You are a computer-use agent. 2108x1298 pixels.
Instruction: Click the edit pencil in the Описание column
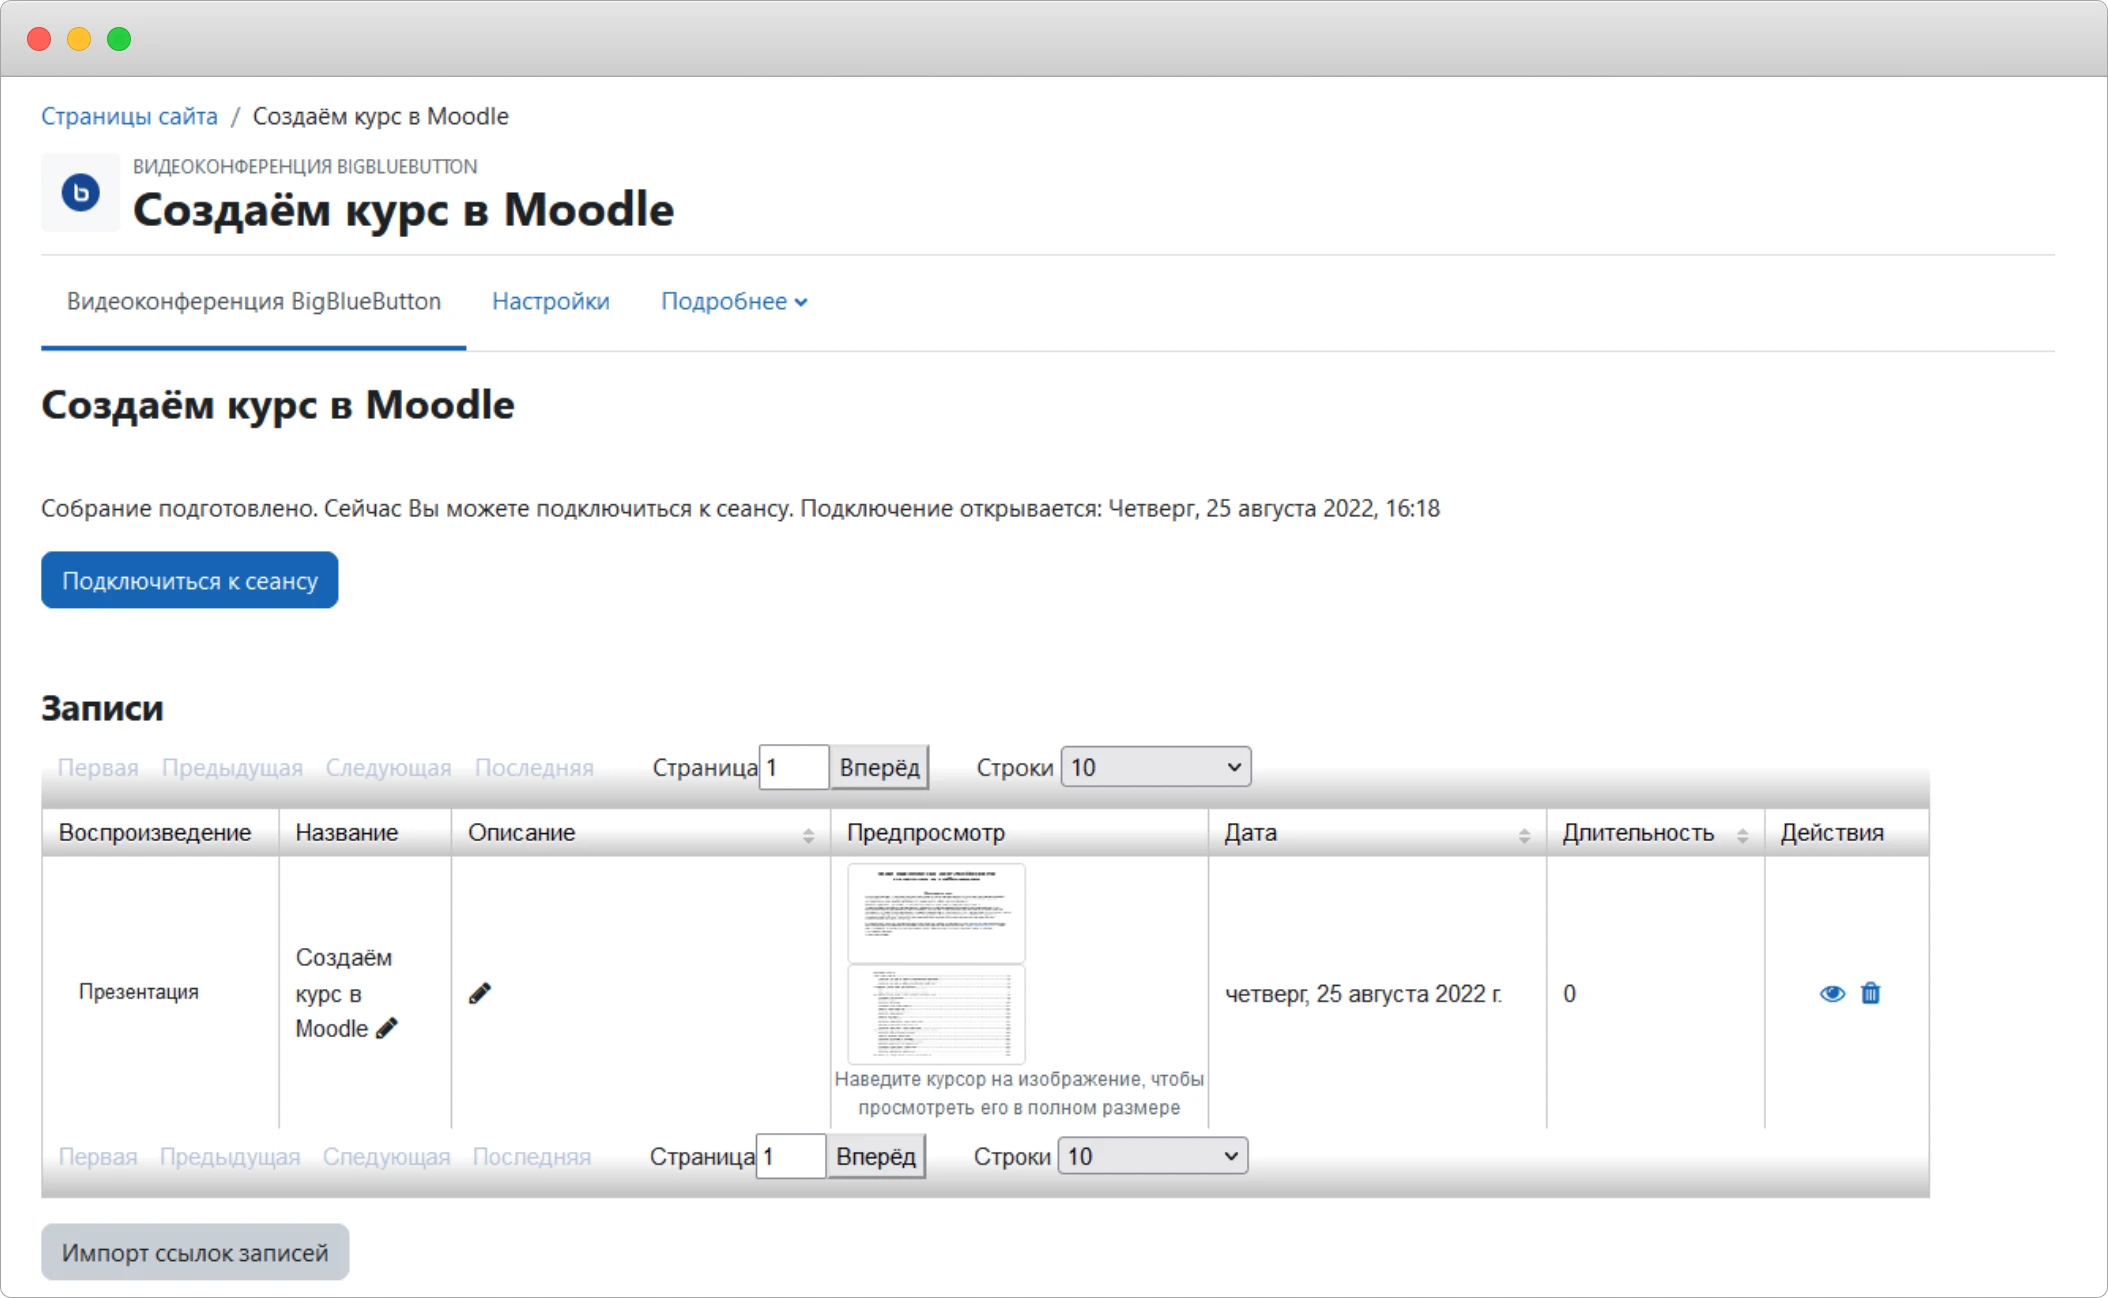coord(480,993)
